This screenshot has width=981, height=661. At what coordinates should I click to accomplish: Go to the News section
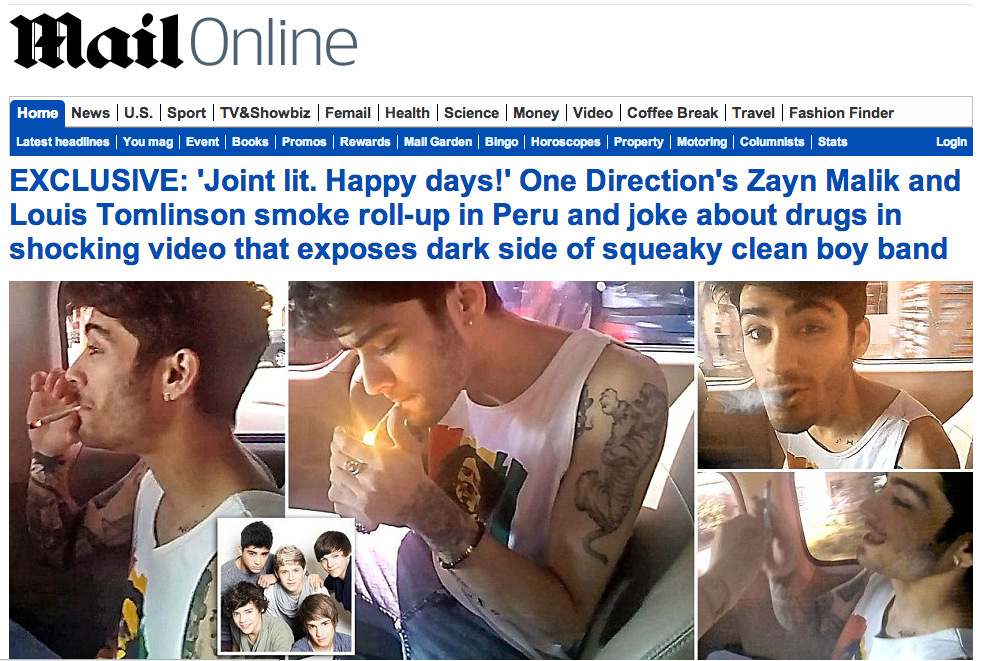(x=90, y=113)
